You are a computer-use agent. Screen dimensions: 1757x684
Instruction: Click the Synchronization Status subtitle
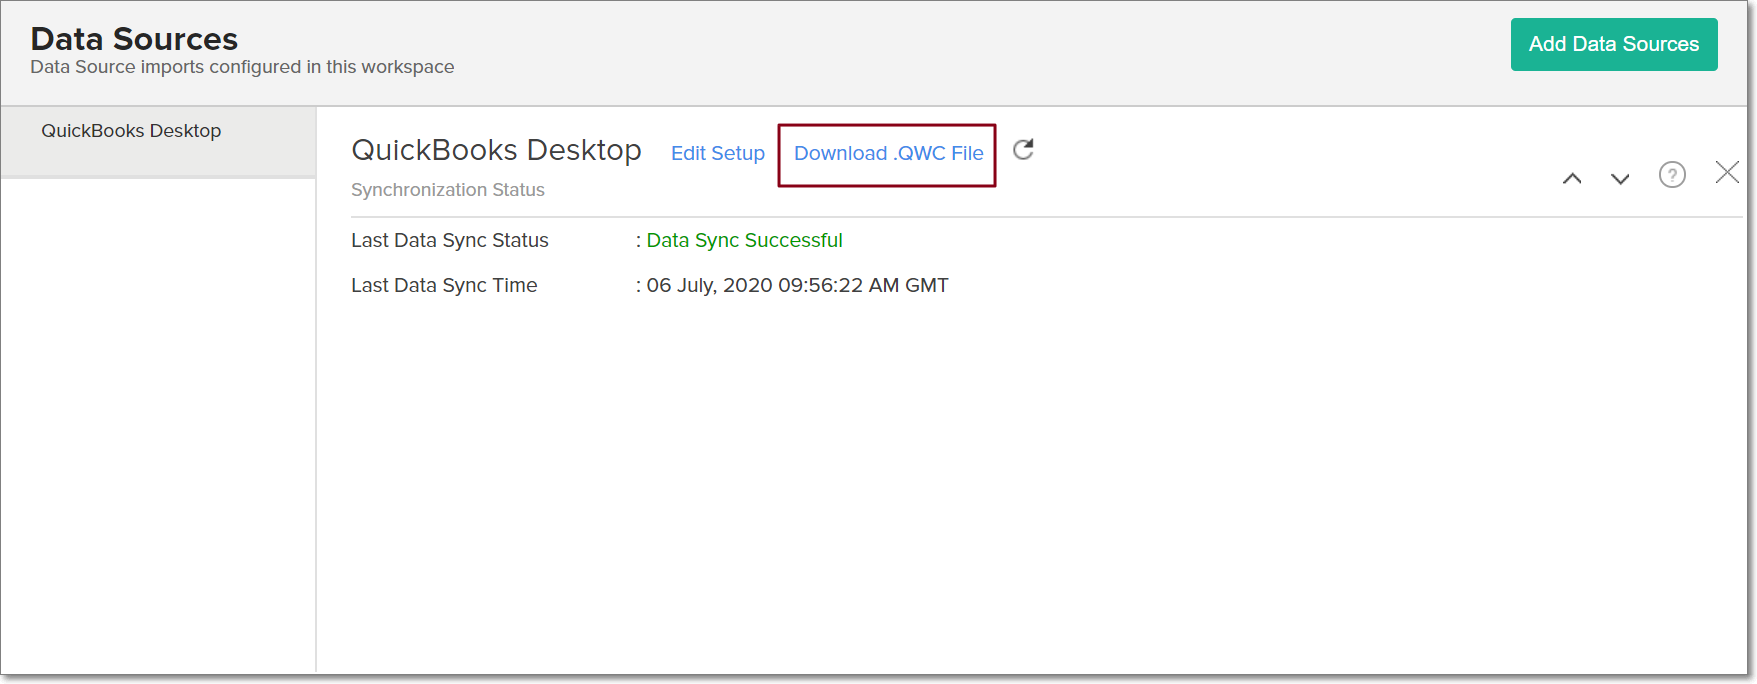coord(447,190)
